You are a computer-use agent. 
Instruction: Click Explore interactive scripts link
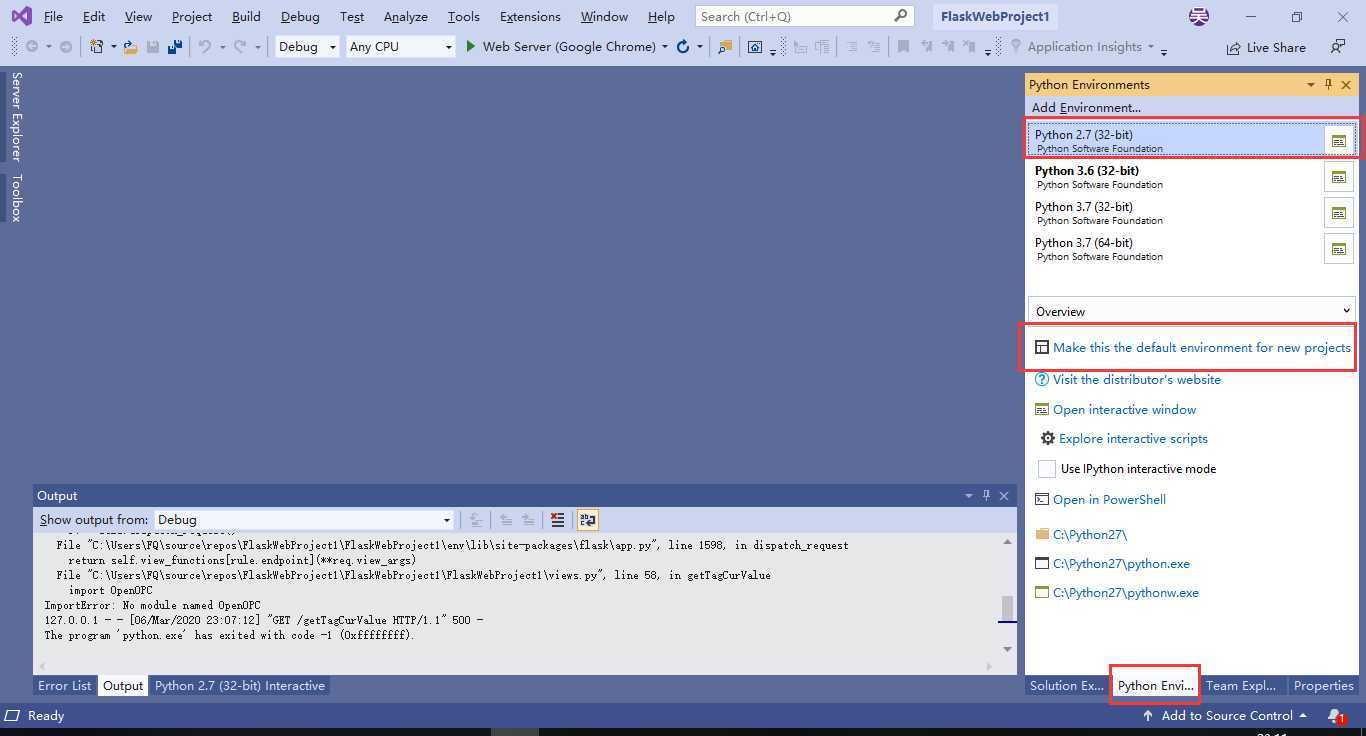(x=1133, y=438)
